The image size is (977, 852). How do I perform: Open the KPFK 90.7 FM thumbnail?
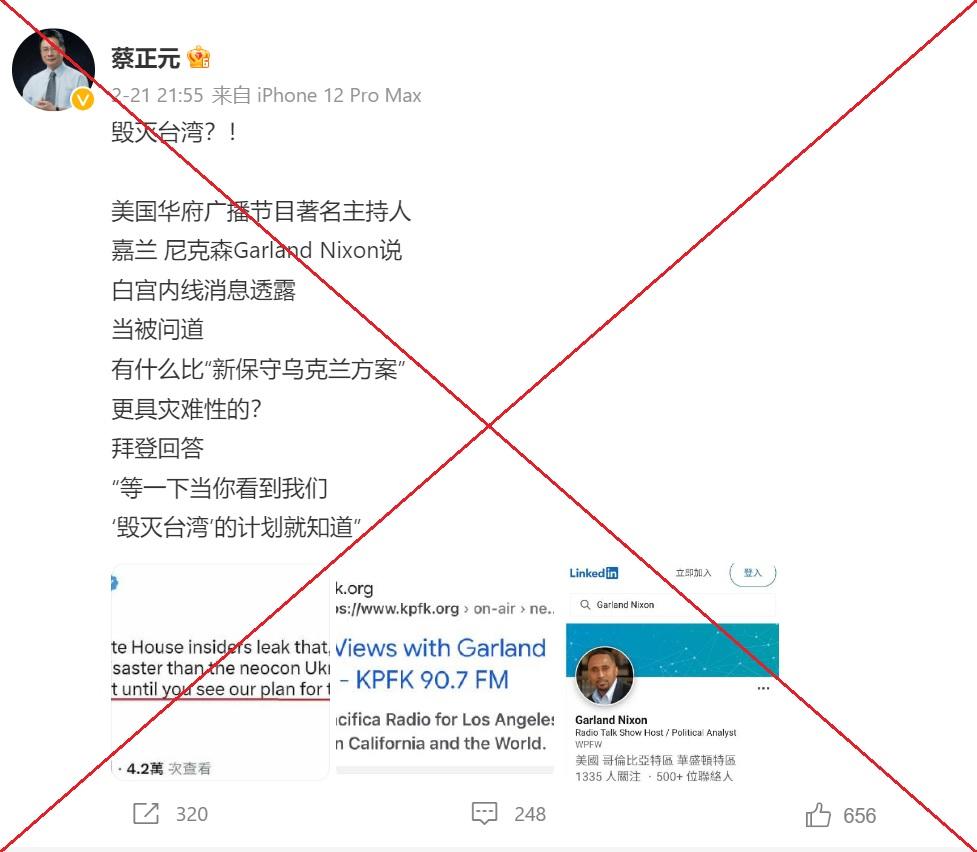[445, 672]
